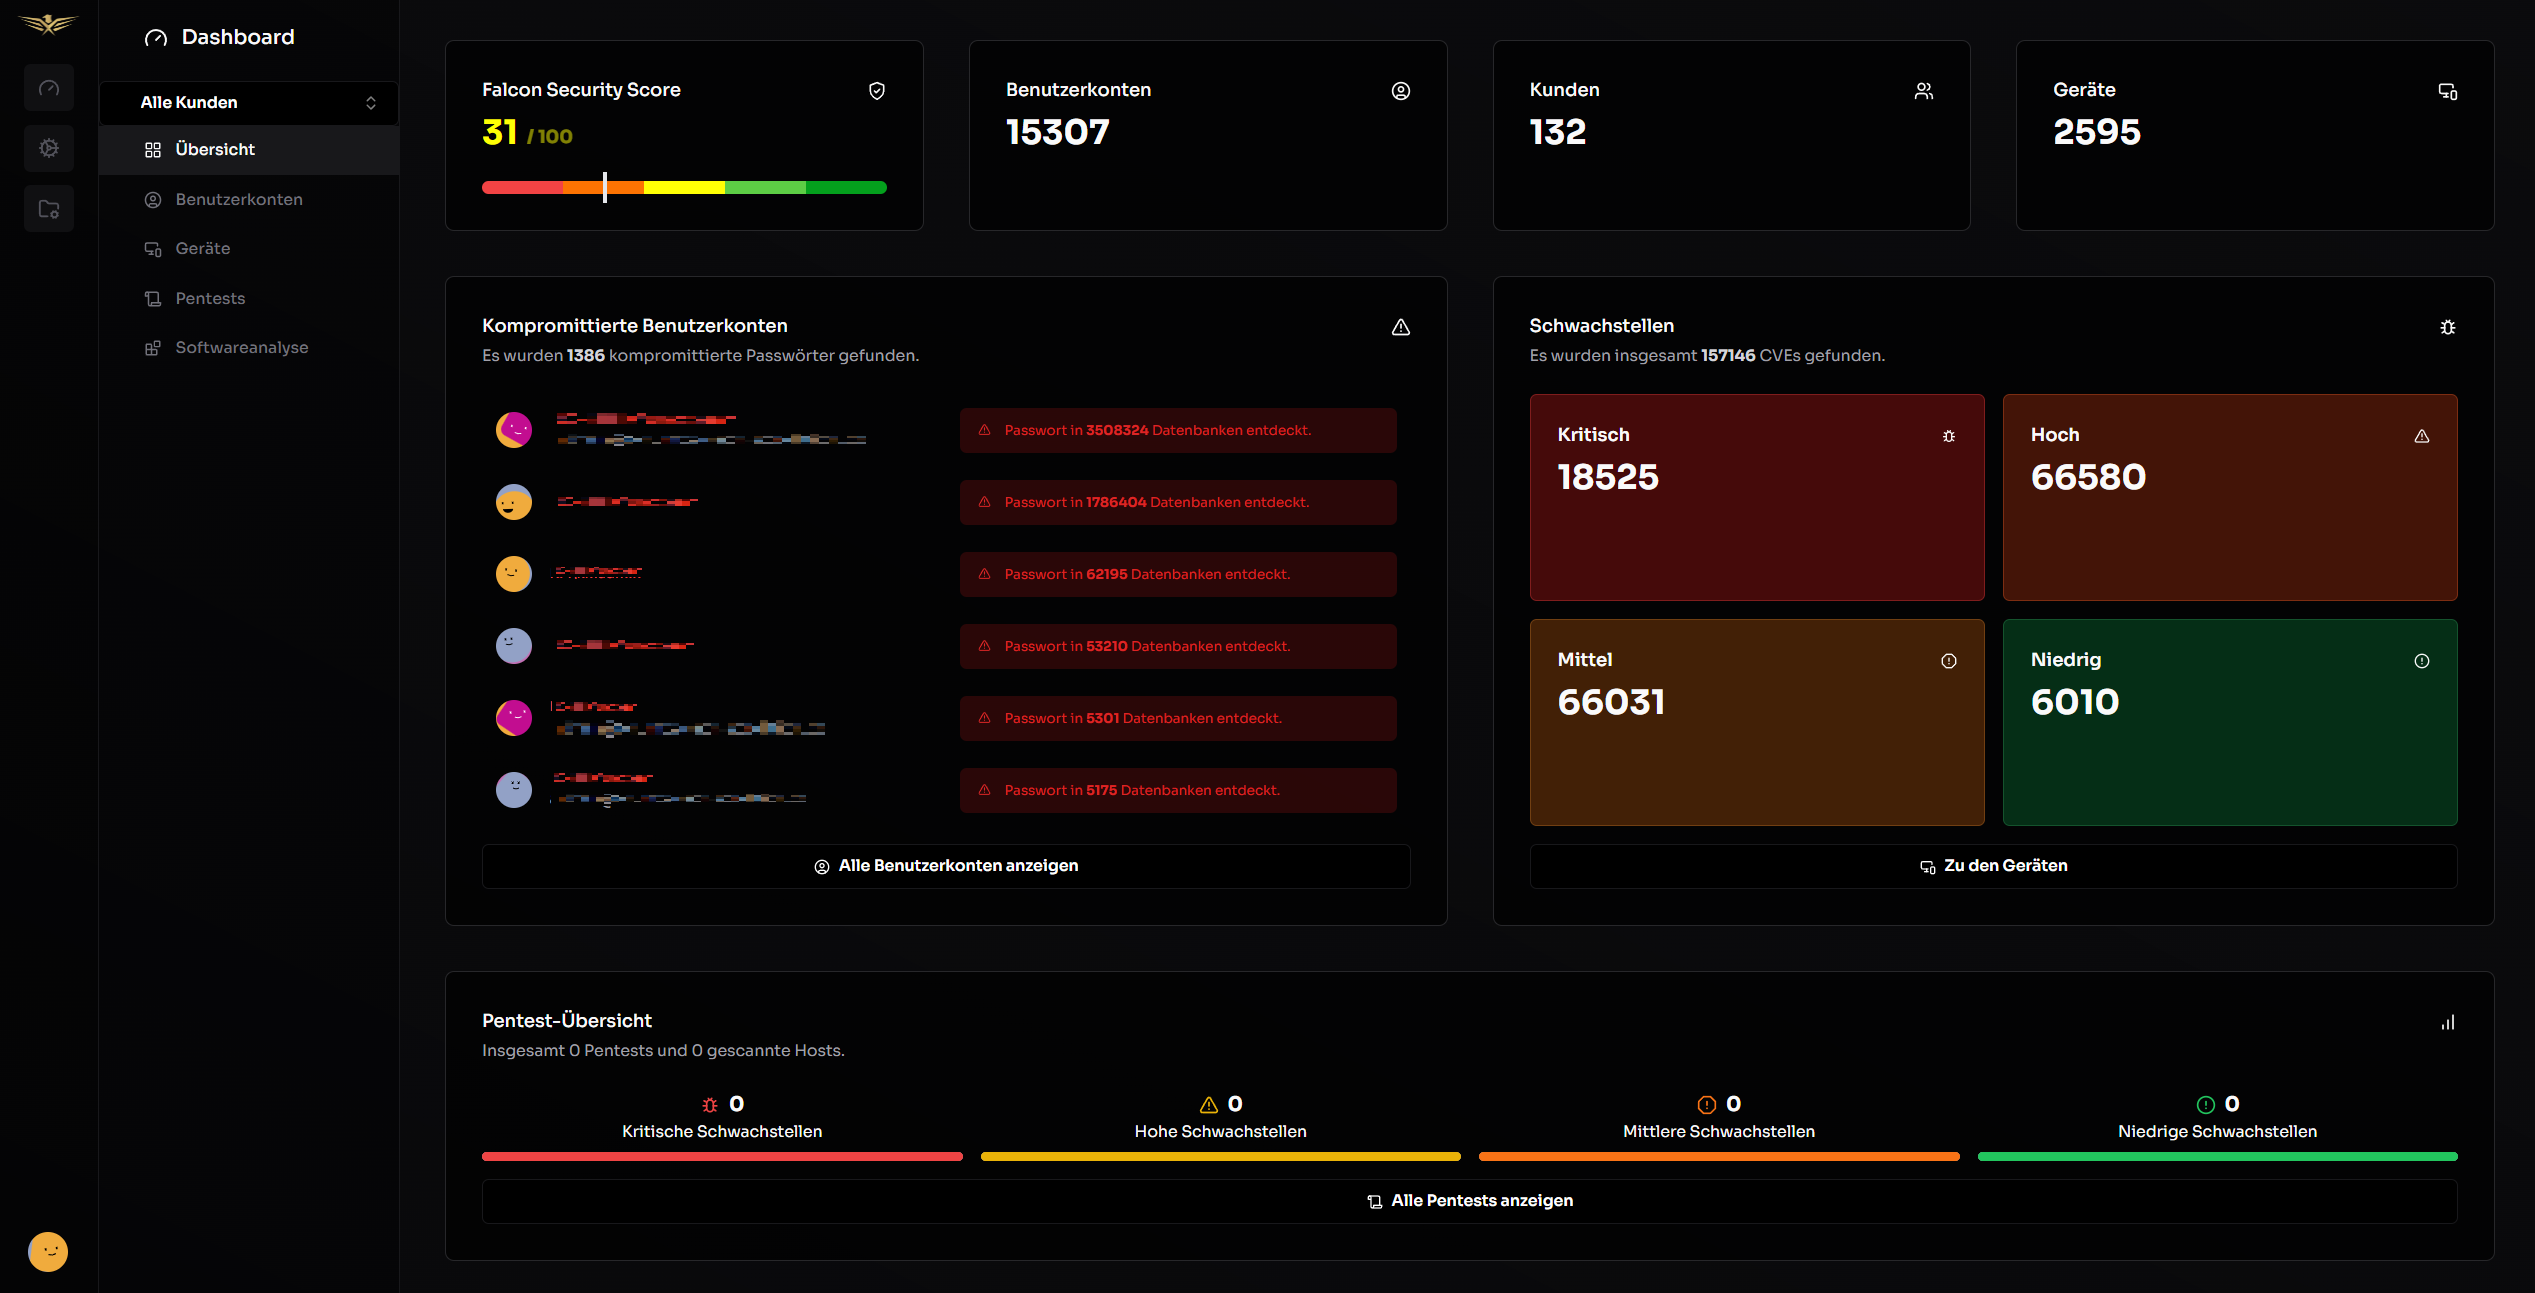Open the dashboard gauge icon in the left rail
This screenshot has width=2535, height=1293.
point(49,88)
